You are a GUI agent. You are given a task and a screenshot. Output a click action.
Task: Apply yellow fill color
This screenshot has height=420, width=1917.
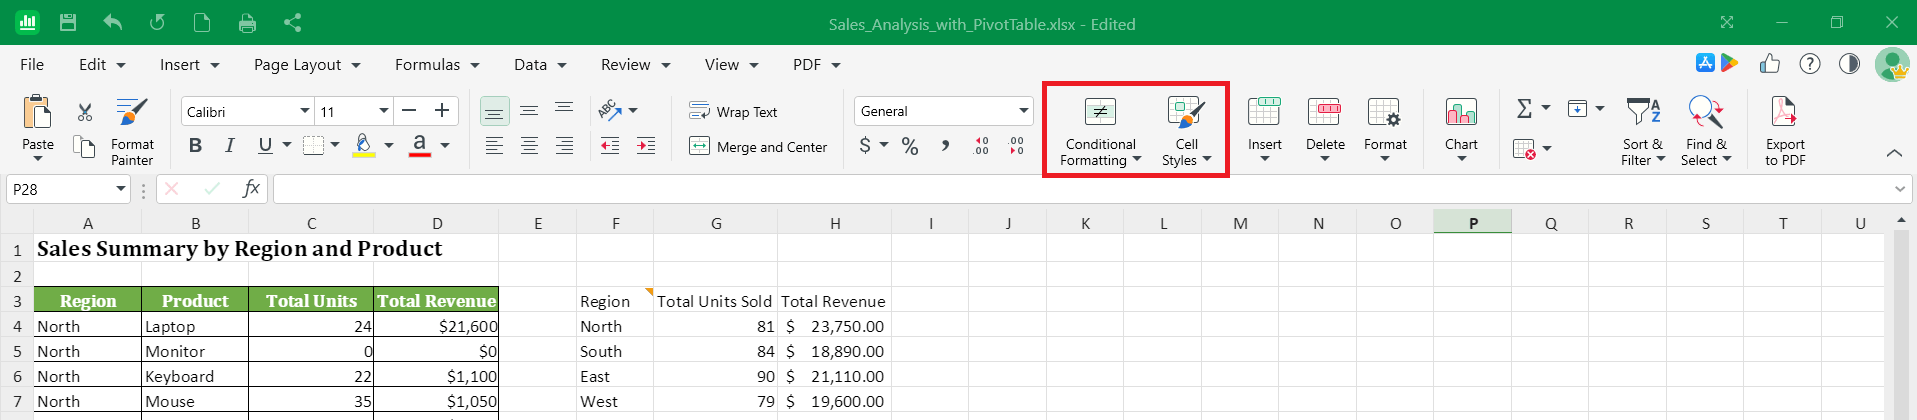[364, 146]
